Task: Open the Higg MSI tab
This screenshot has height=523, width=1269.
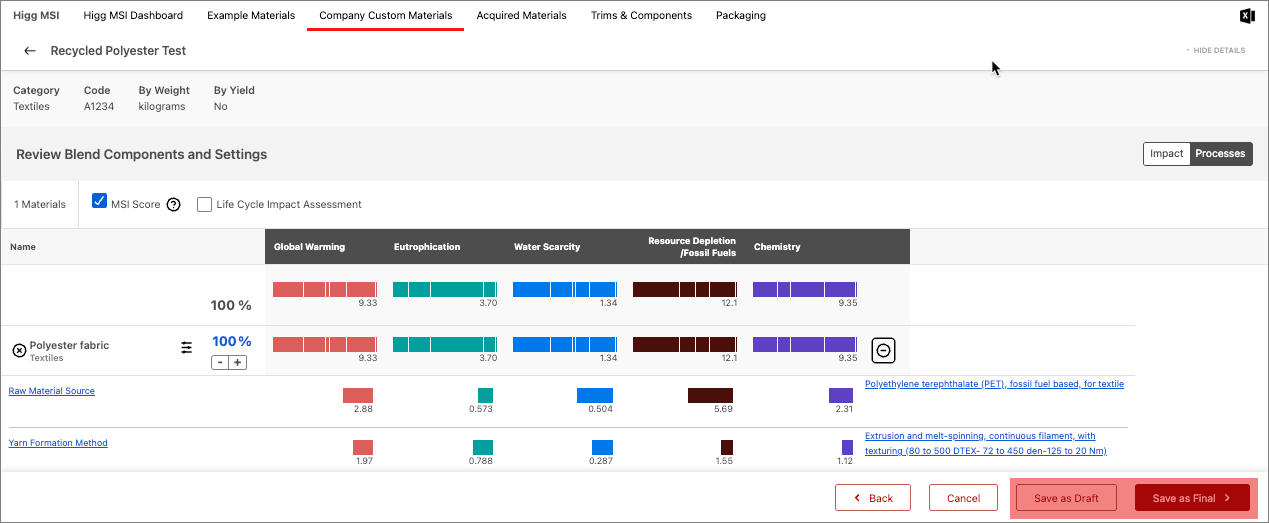Action: point(36,16)
